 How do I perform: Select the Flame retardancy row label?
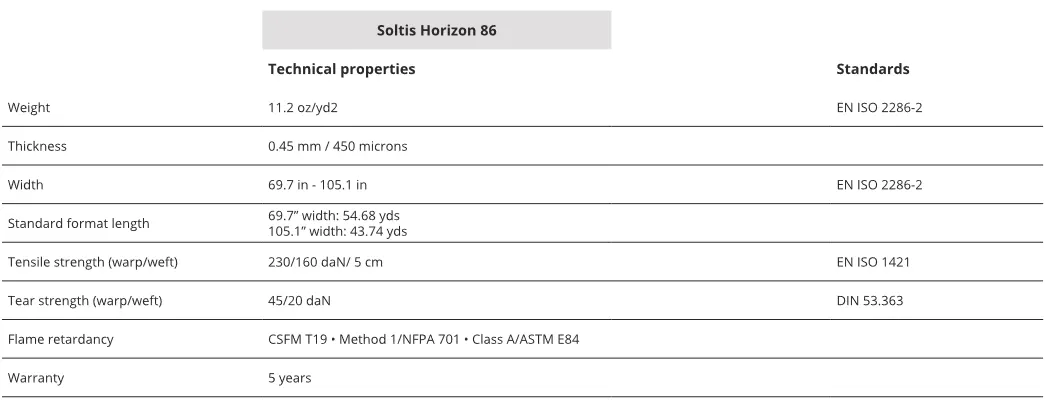click(60, 340)
